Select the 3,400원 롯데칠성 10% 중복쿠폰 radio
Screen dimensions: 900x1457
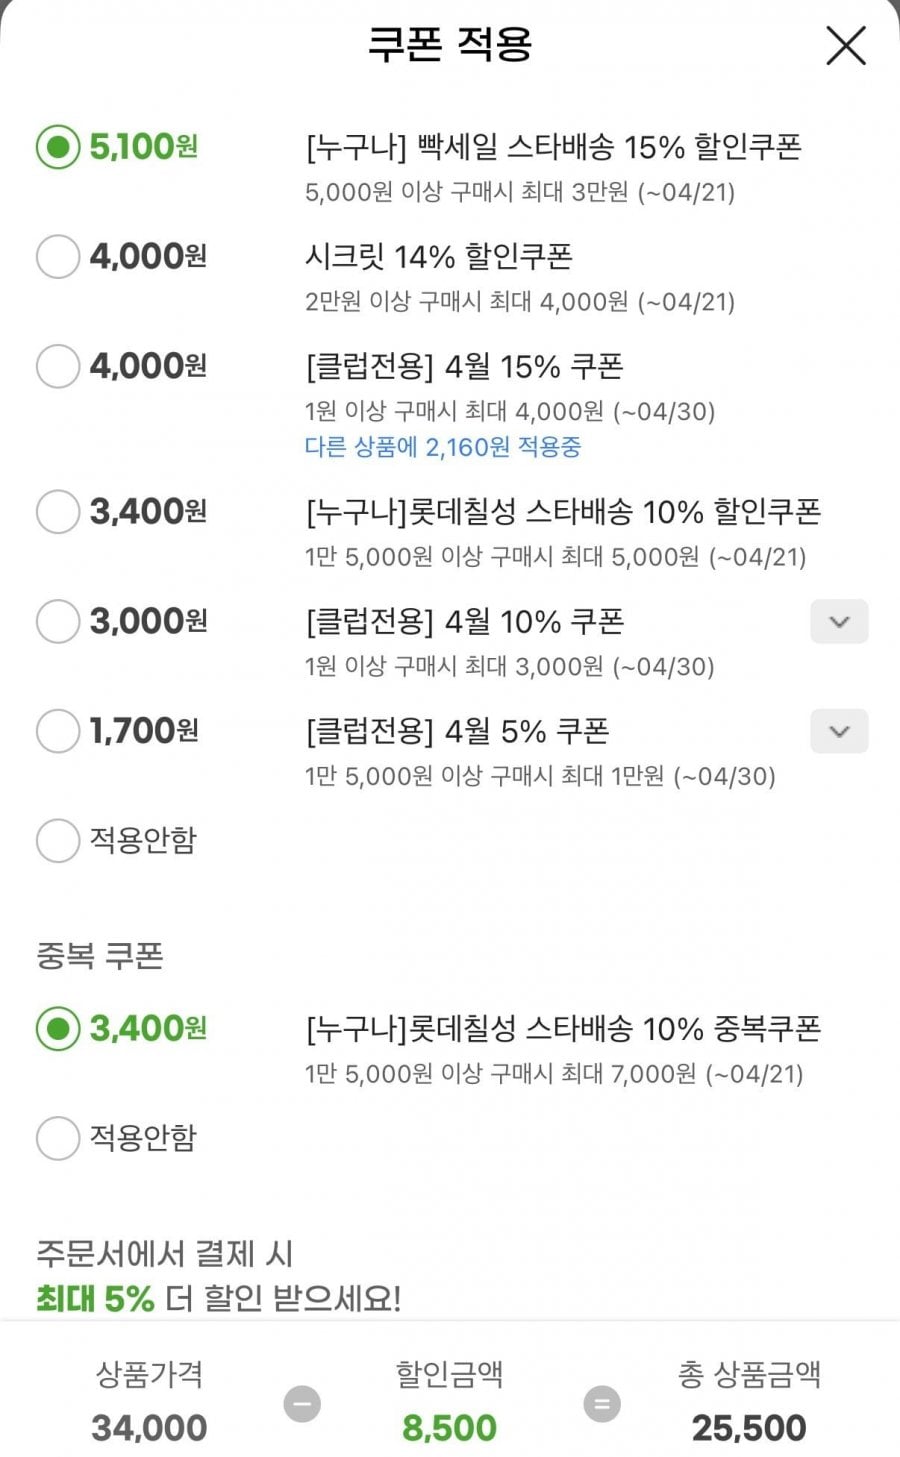[x=58, y=1028]
